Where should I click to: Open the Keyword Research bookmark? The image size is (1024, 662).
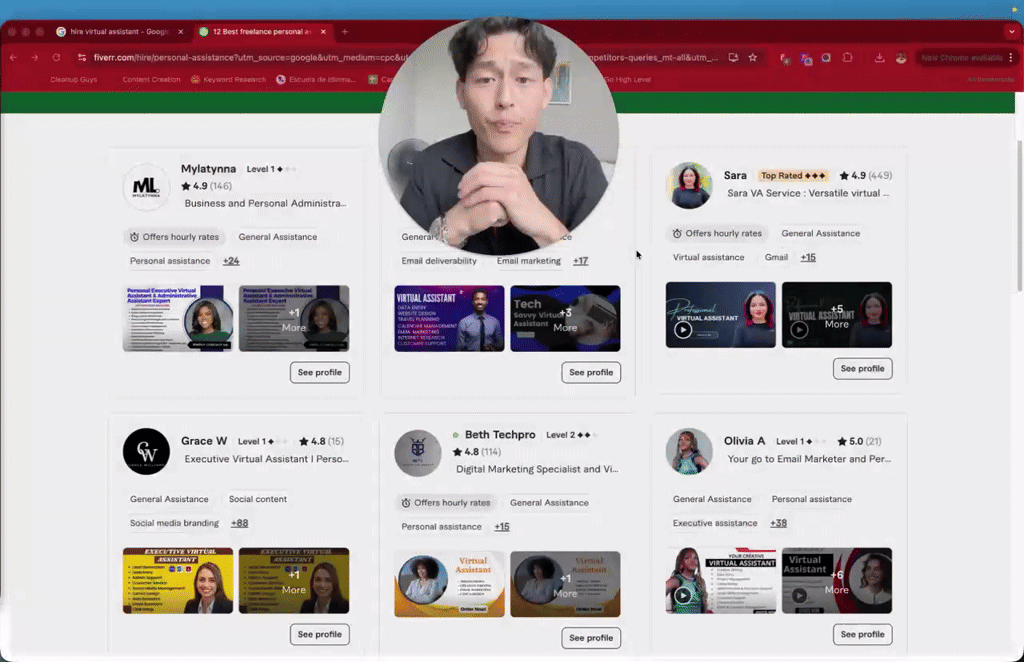click(229, 80)
